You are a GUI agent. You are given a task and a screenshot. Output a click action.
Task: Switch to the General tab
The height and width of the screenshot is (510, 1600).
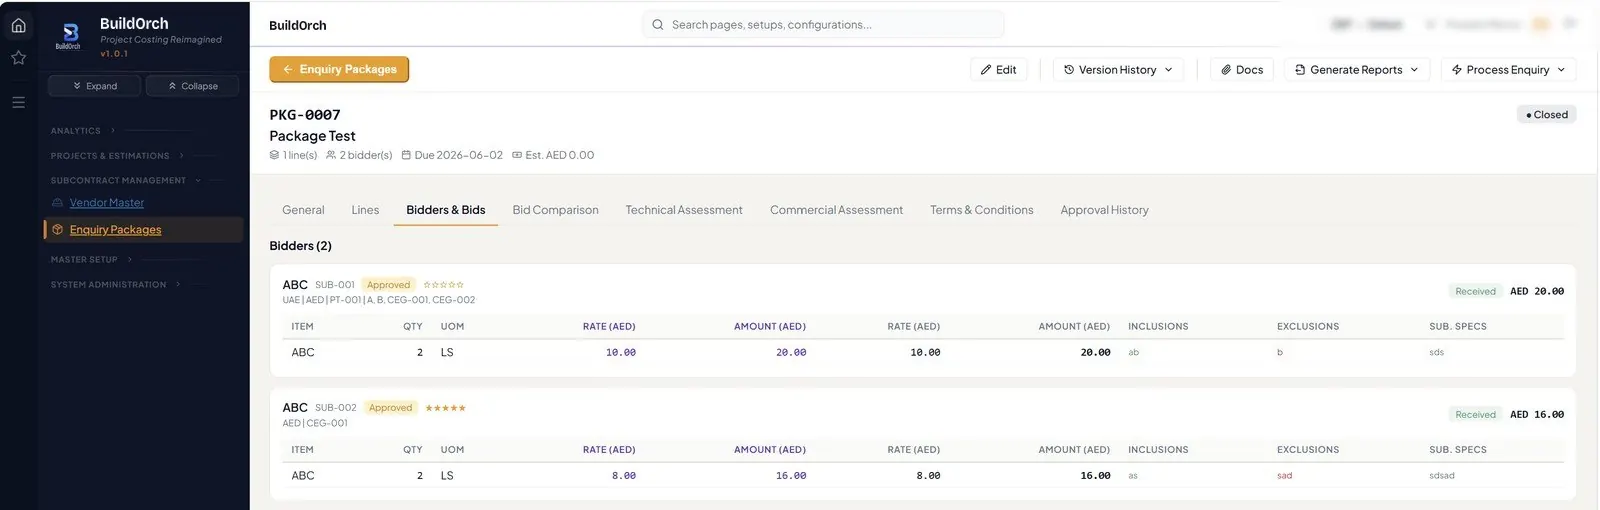point(303,210)
